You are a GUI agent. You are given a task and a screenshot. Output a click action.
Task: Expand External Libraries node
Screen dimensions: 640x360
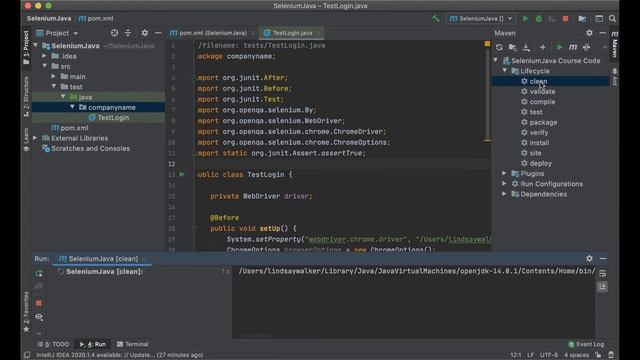click(36, 138)
